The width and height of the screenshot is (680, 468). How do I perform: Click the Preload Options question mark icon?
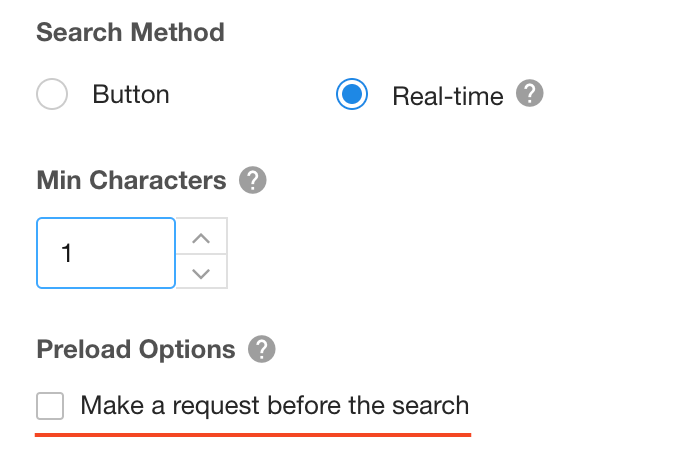pos(262,349)
